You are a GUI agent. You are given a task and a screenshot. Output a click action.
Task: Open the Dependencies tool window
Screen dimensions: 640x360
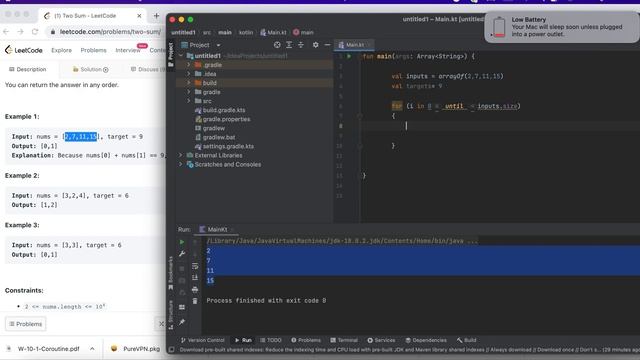426,340
